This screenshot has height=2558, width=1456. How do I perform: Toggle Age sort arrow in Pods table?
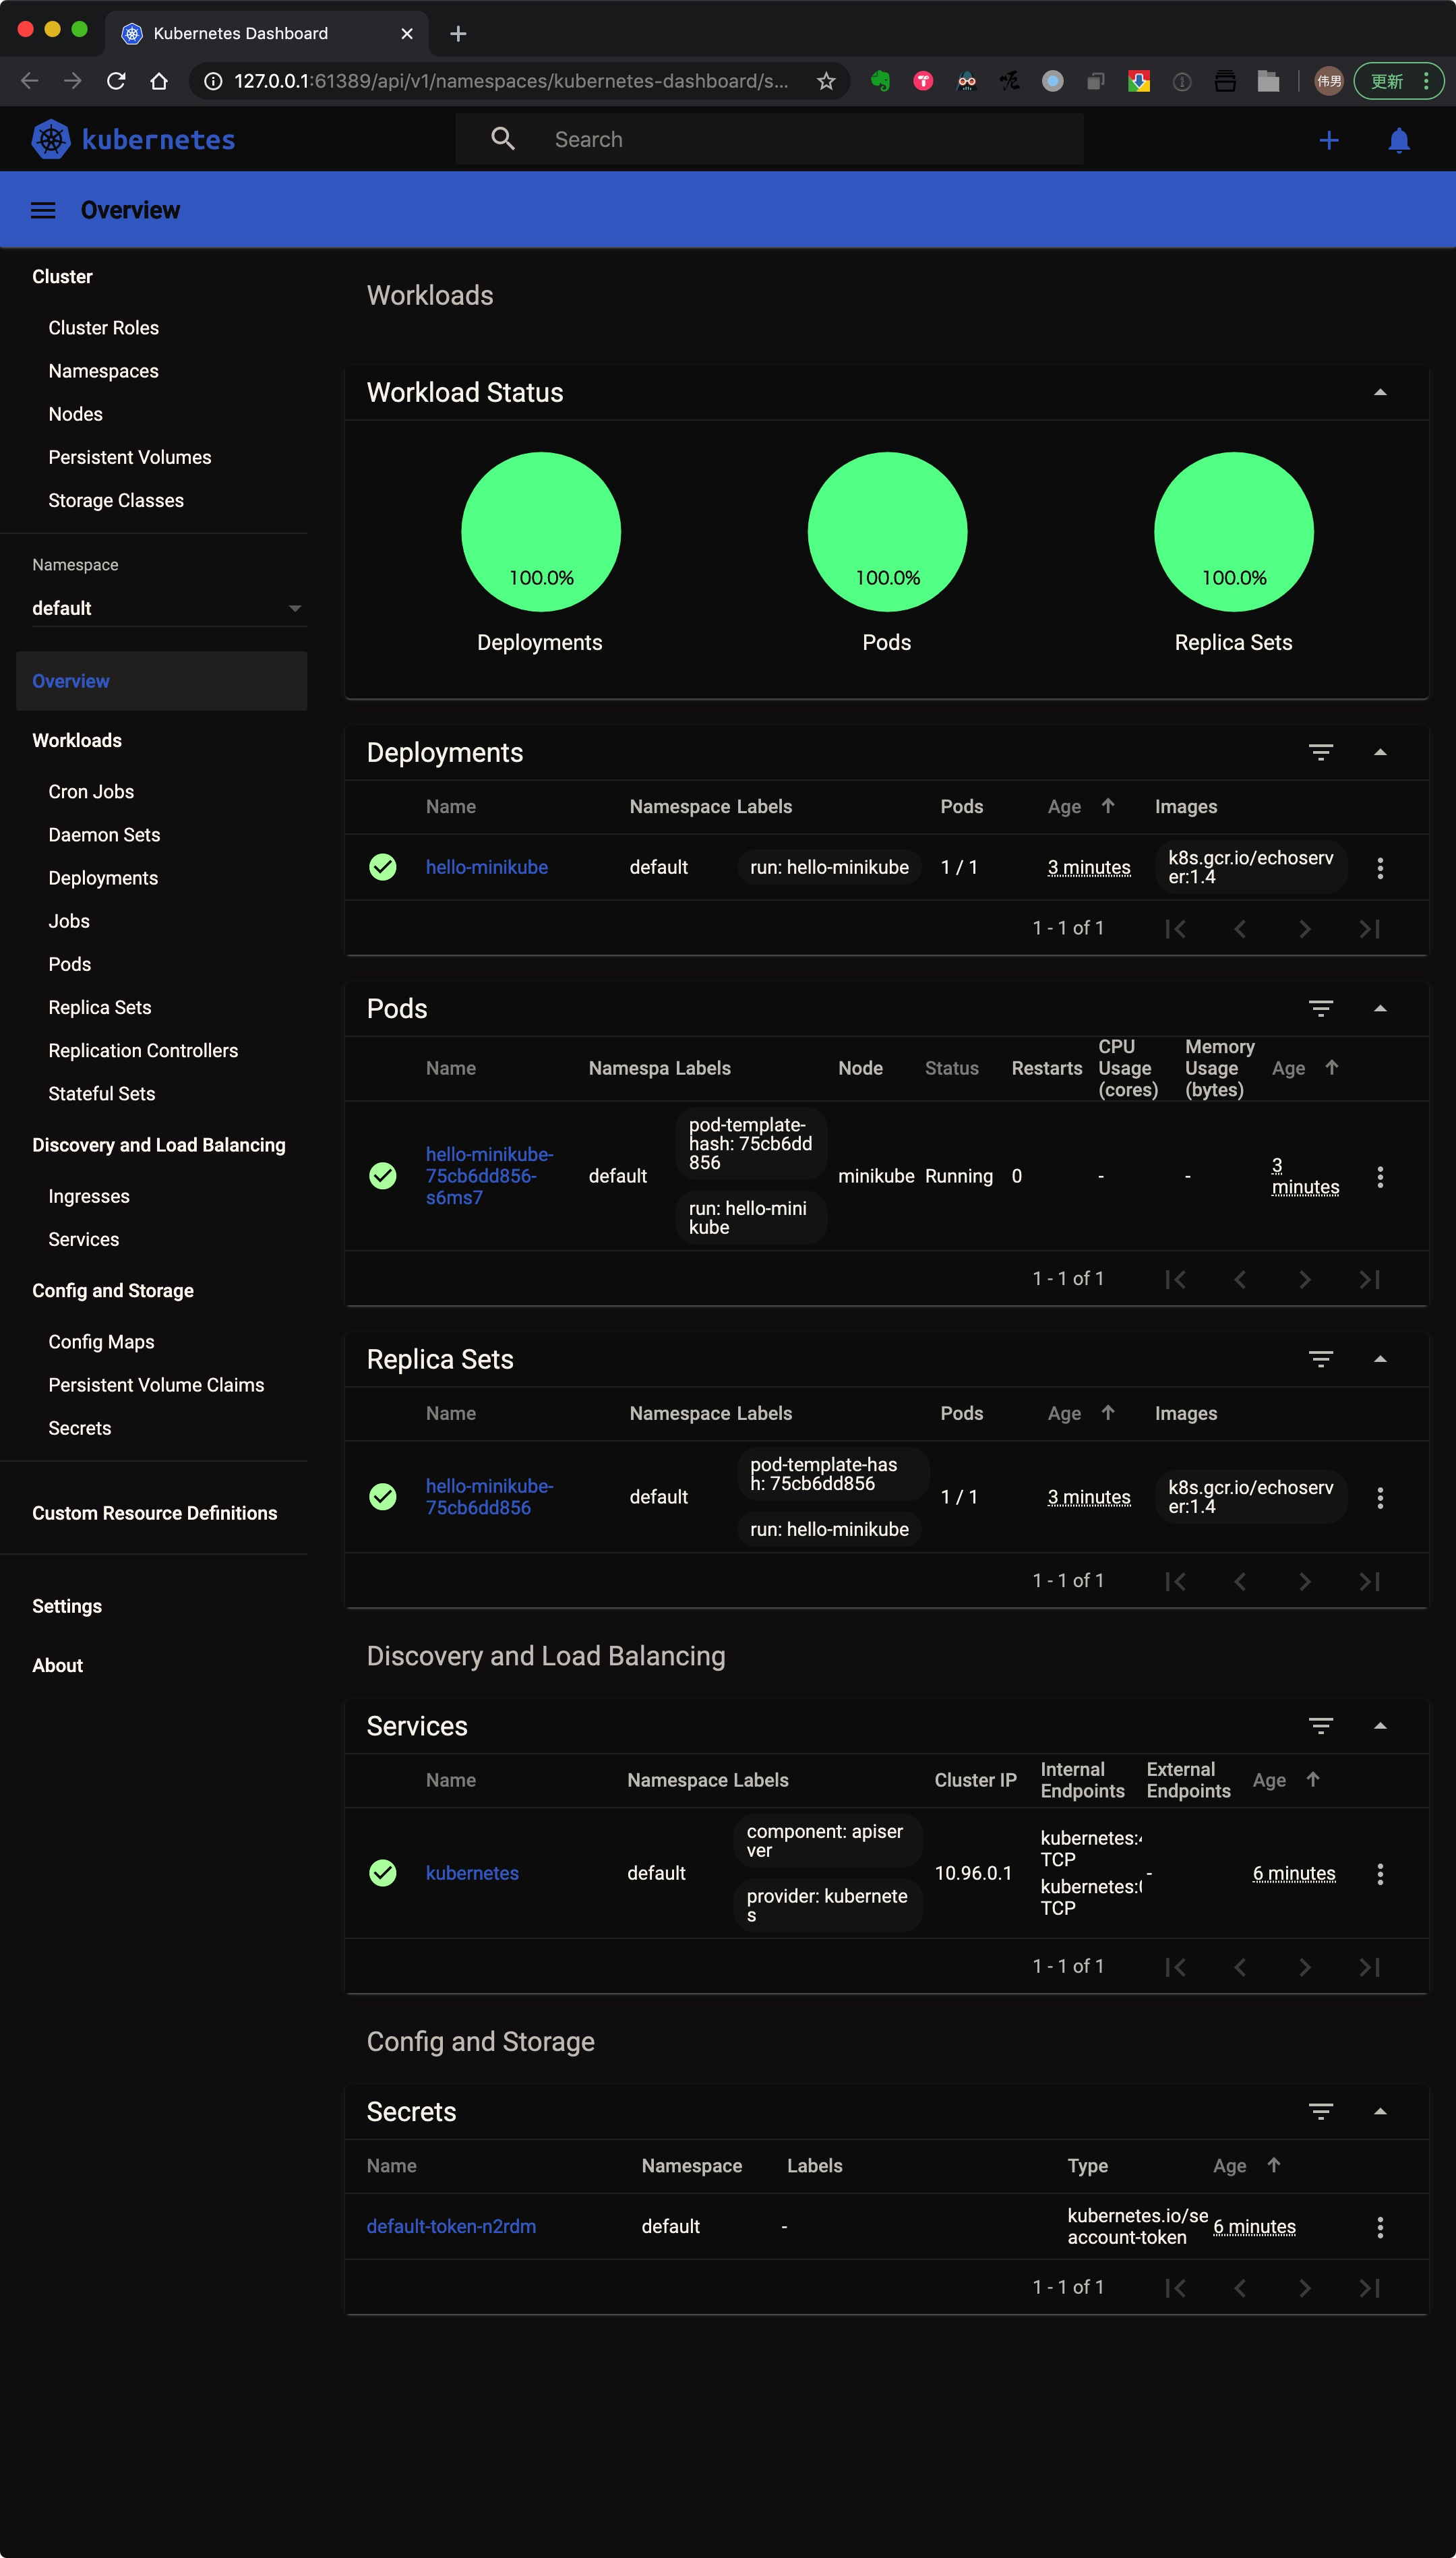[x=1331, y=1067]
